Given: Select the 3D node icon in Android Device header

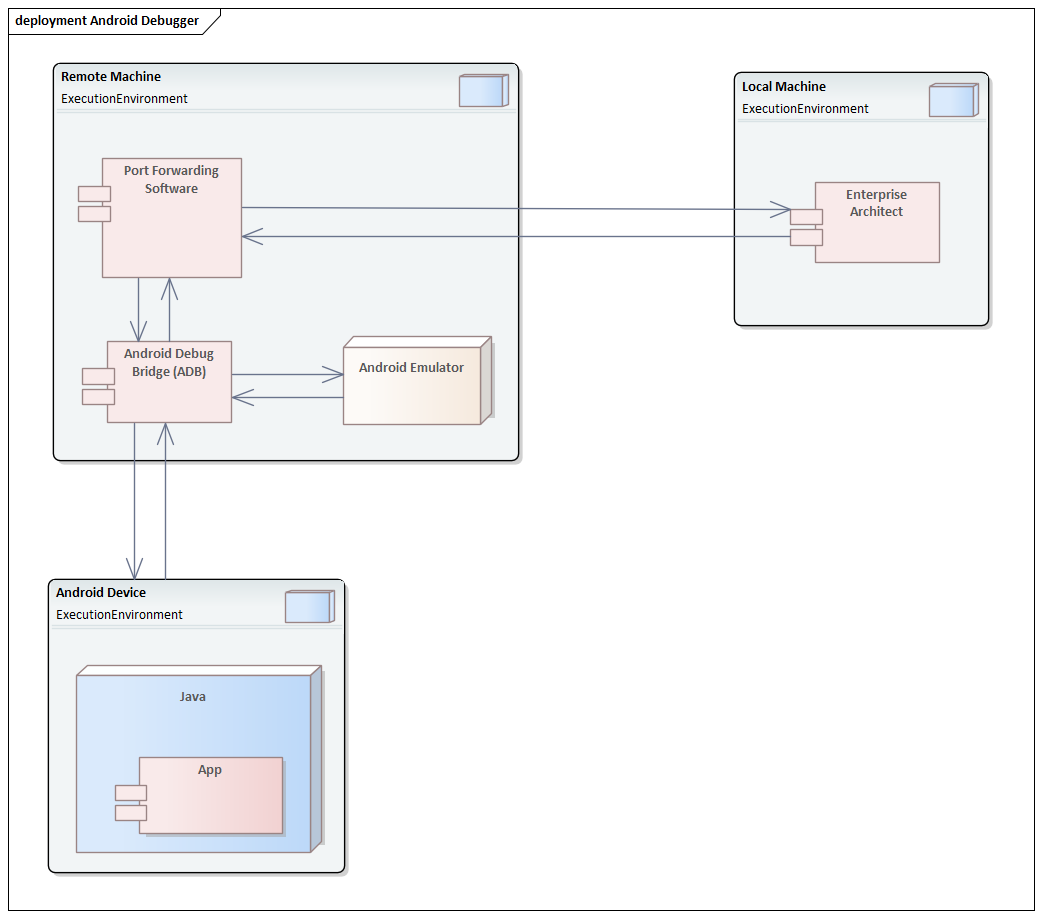Looking at the screenshot, I should point(309,605).
